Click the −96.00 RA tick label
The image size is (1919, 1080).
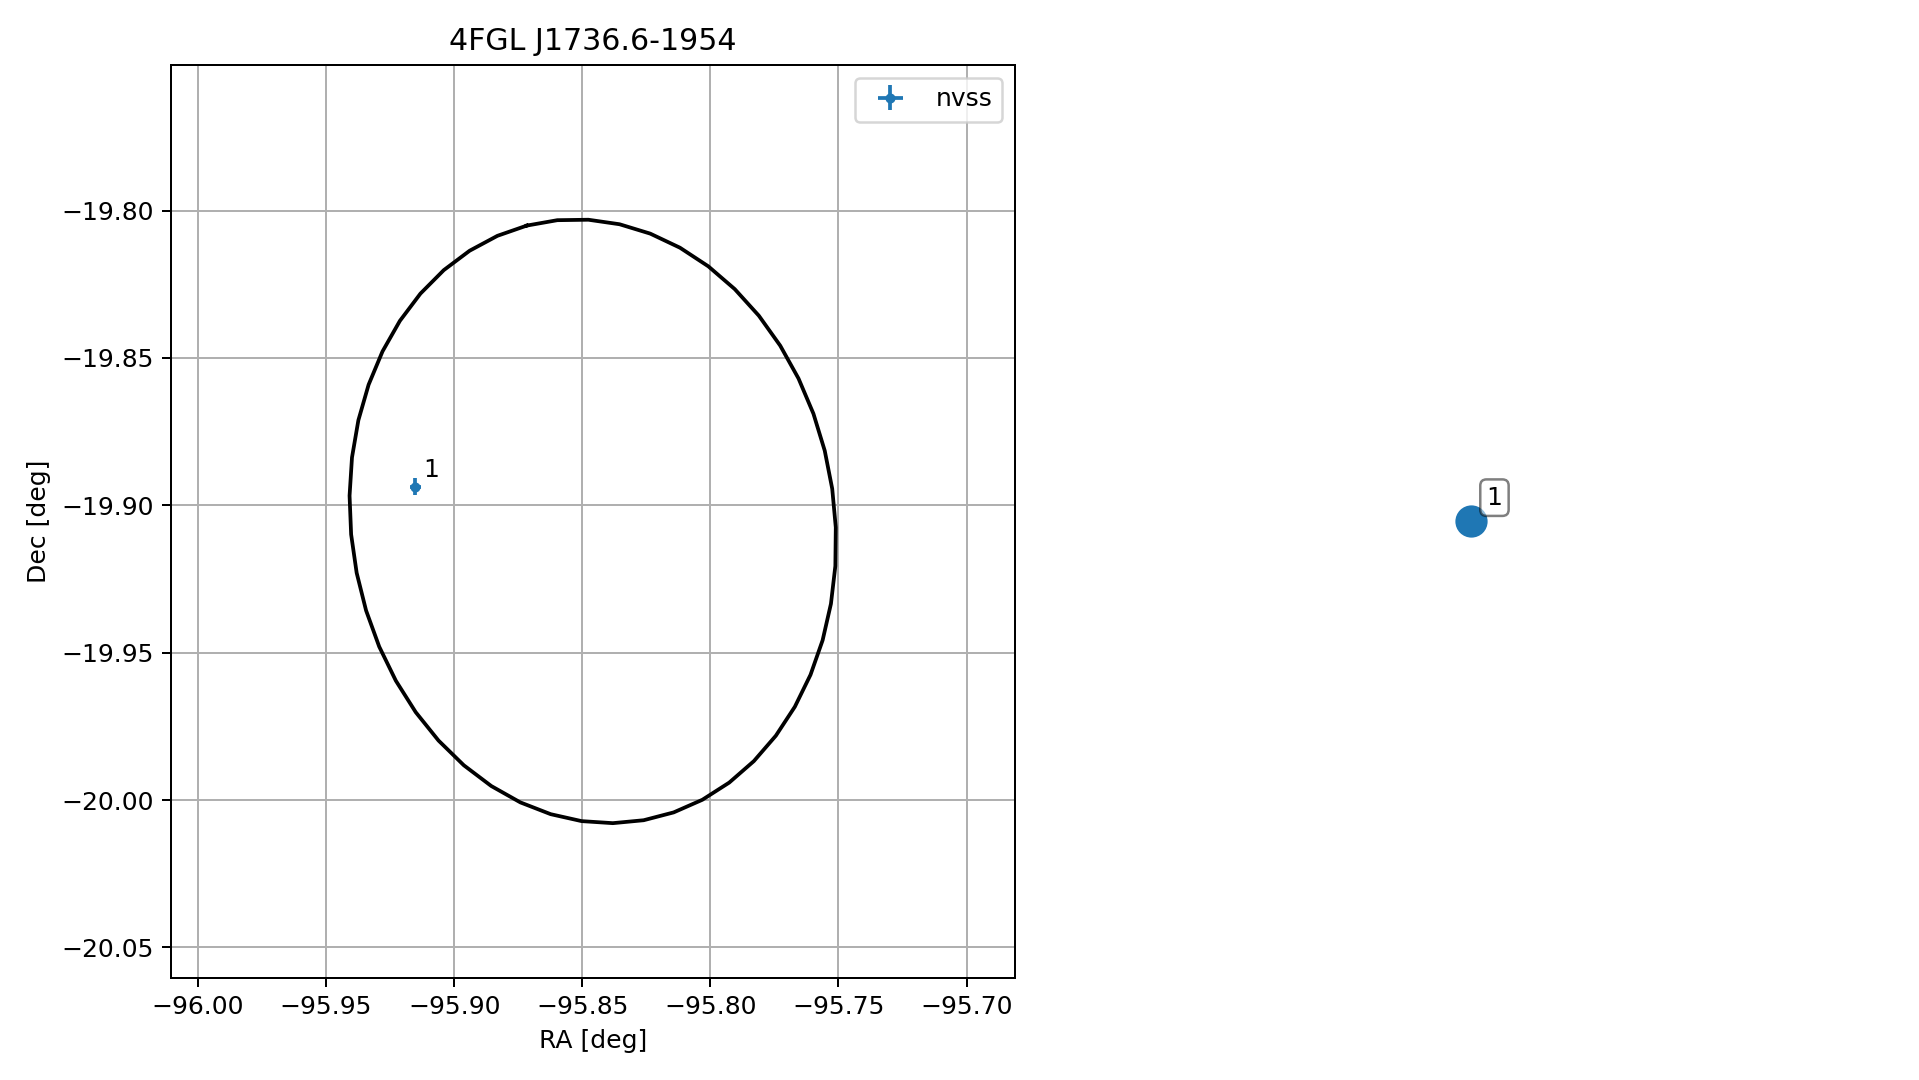pyautogui.click(x=198, y=1006)
